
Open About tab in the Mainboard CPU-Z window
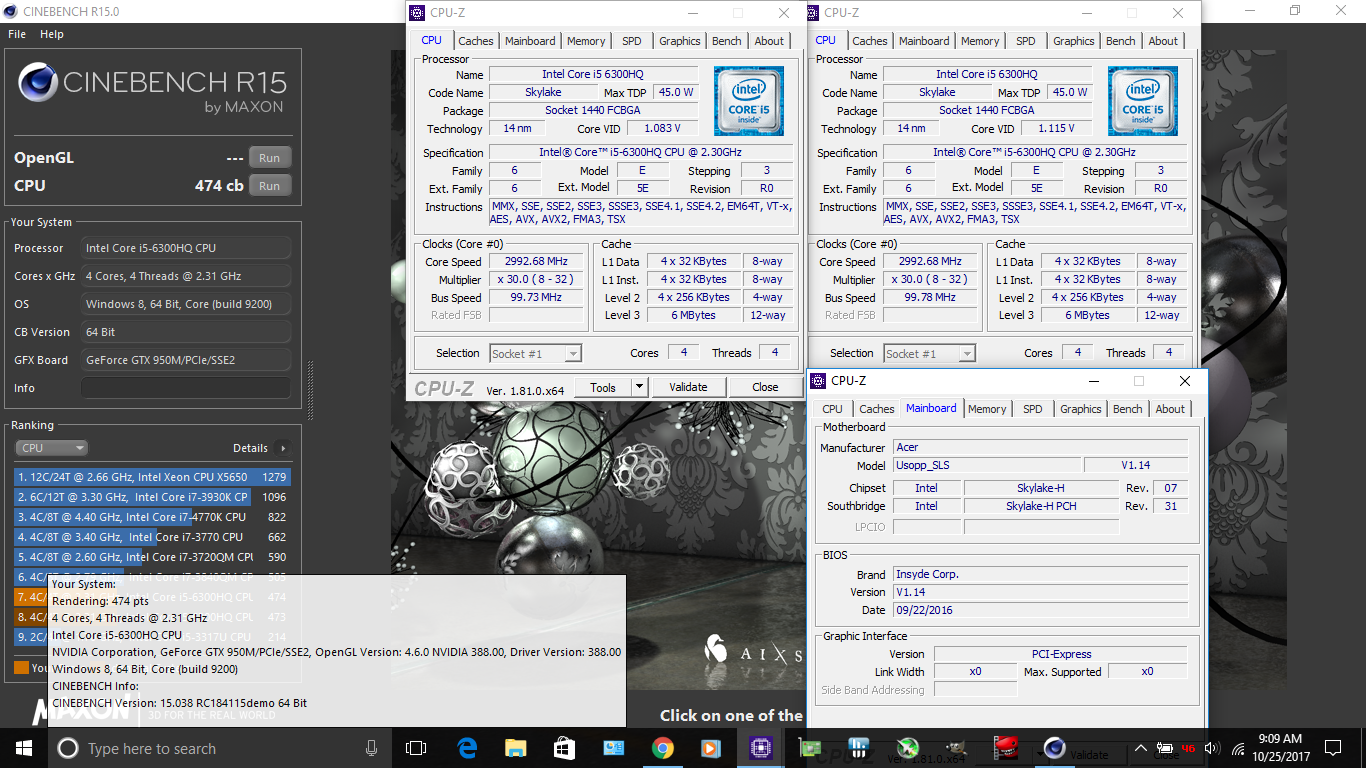pyautogui.click(x=1170, y=409)
